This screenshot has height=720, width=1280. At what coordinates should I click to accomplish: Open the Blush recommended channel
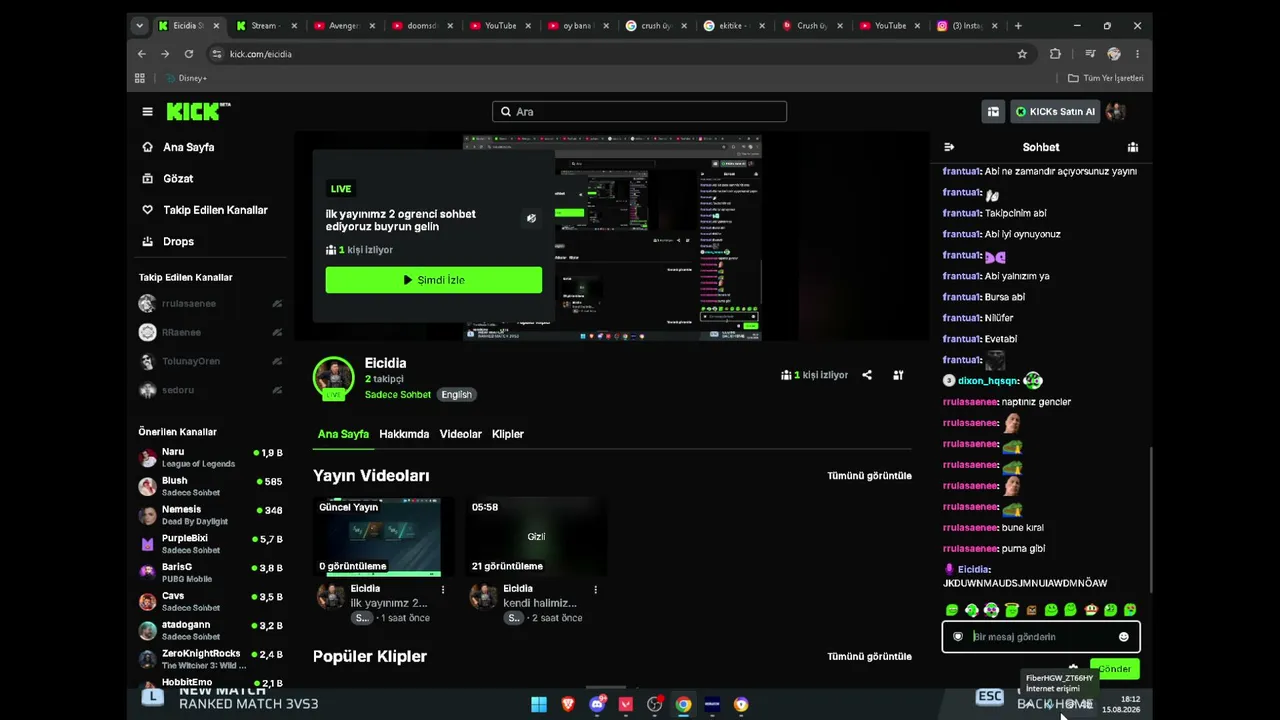coord(210,486)
